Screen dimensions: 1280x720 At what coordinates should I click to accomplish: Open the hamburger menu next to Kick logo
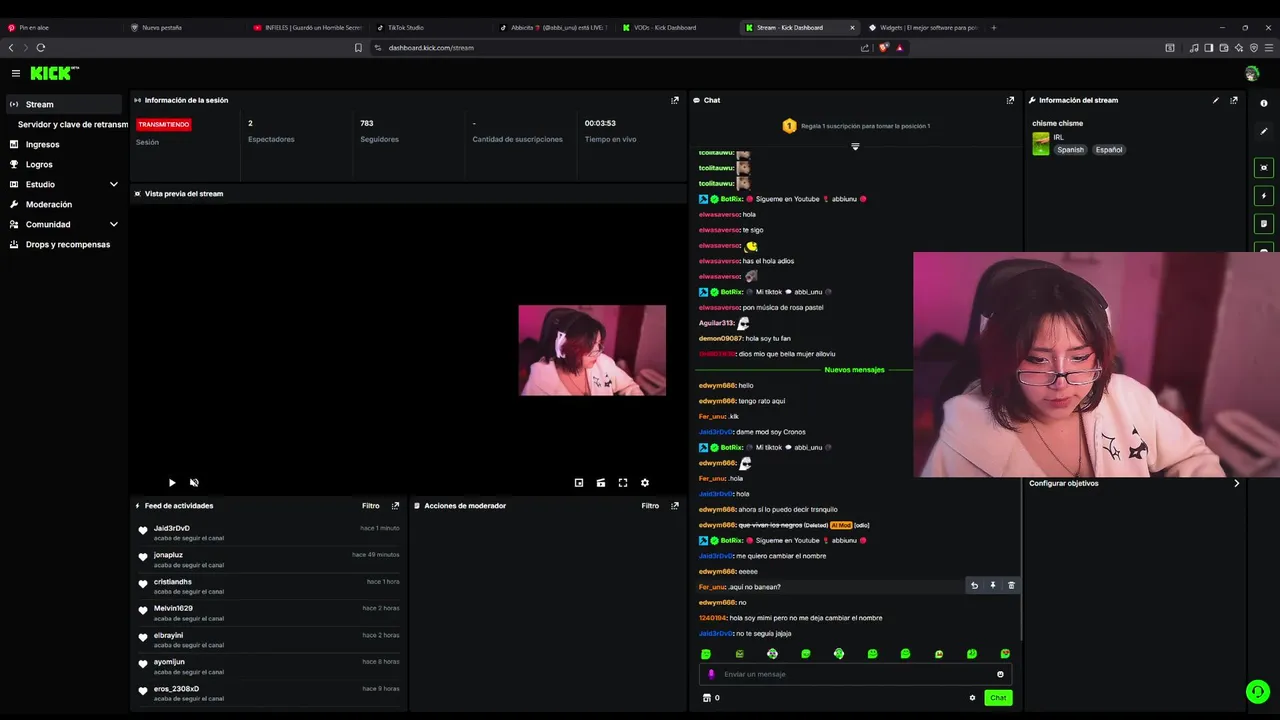[16, 73]
